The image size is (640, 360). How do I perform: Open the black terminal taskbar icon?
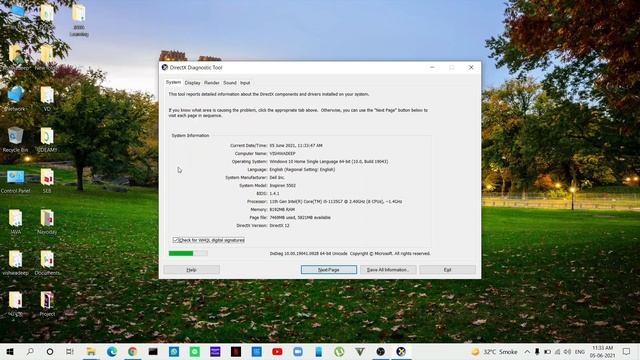click(153, 352)
